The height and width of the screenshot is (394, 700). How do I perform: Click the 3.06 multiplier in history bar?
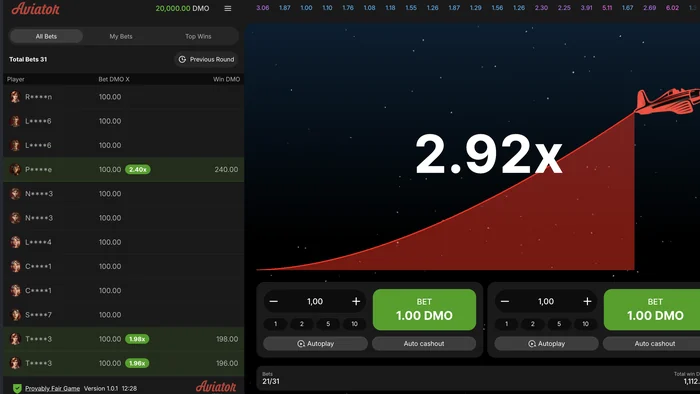(262, 8)
